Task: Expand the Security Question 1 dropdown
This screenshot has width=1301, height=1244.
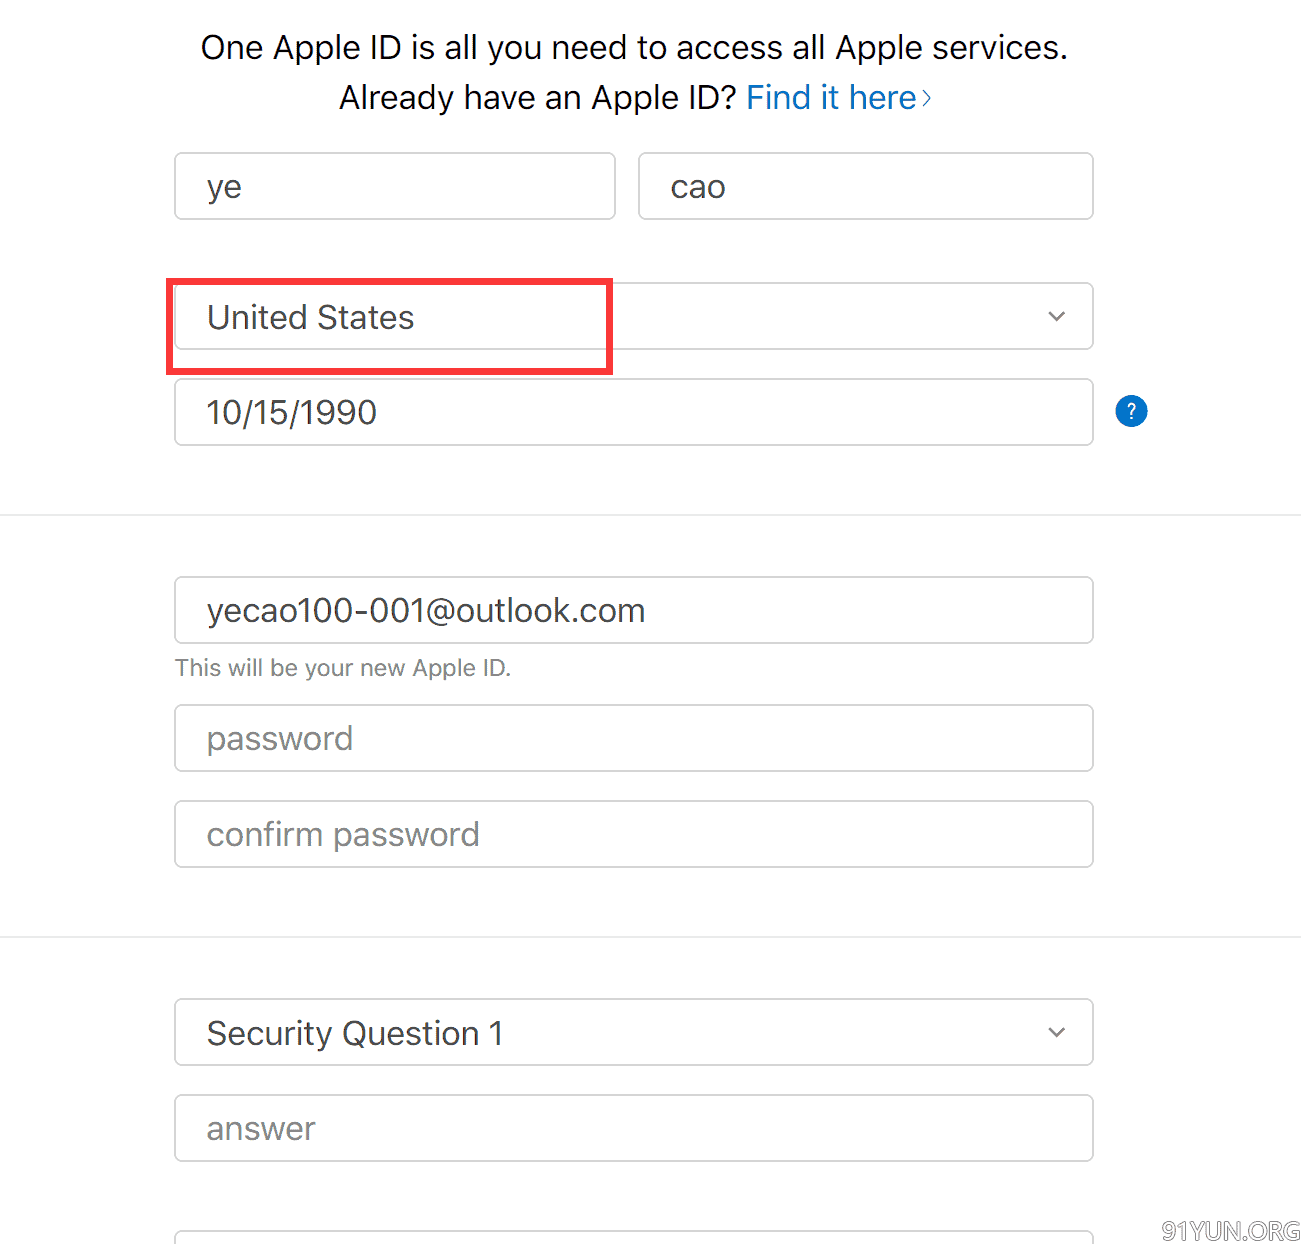Action: (x=634, y=1032)
